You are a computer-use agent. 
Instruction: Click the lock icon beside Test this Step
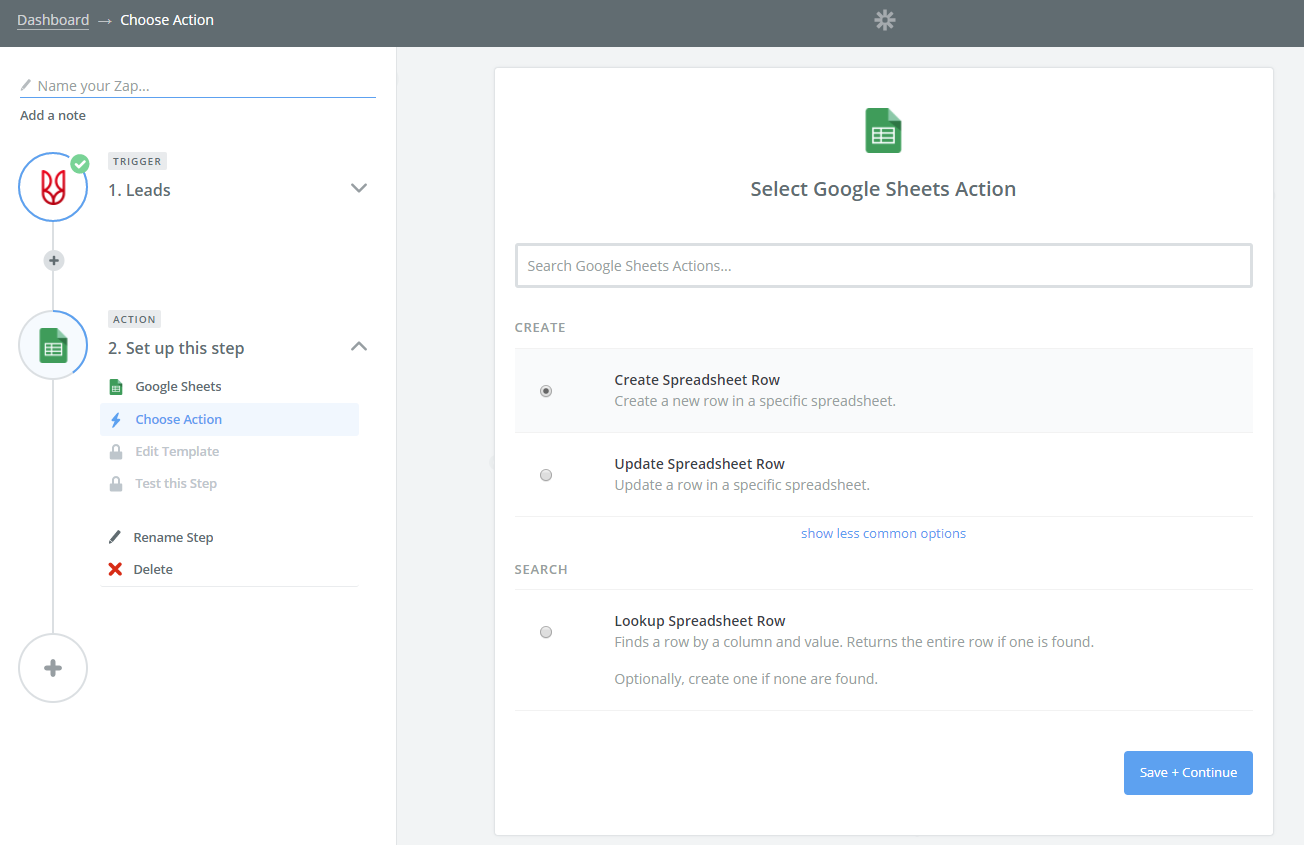[116, 483]
